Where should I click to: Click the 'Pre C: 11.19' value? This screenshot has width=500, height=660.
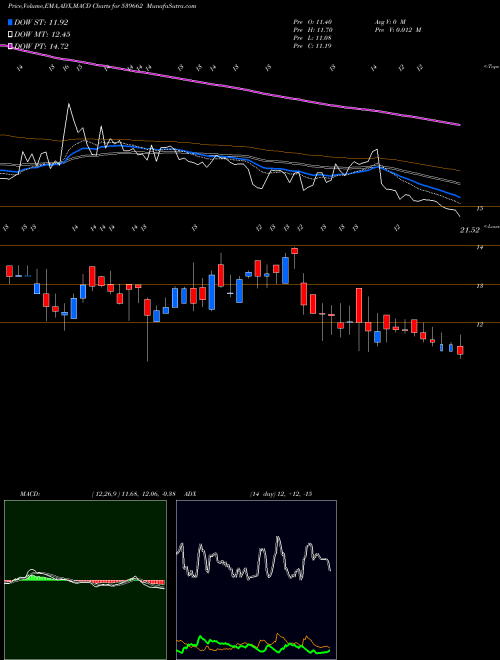click(313, 46)
